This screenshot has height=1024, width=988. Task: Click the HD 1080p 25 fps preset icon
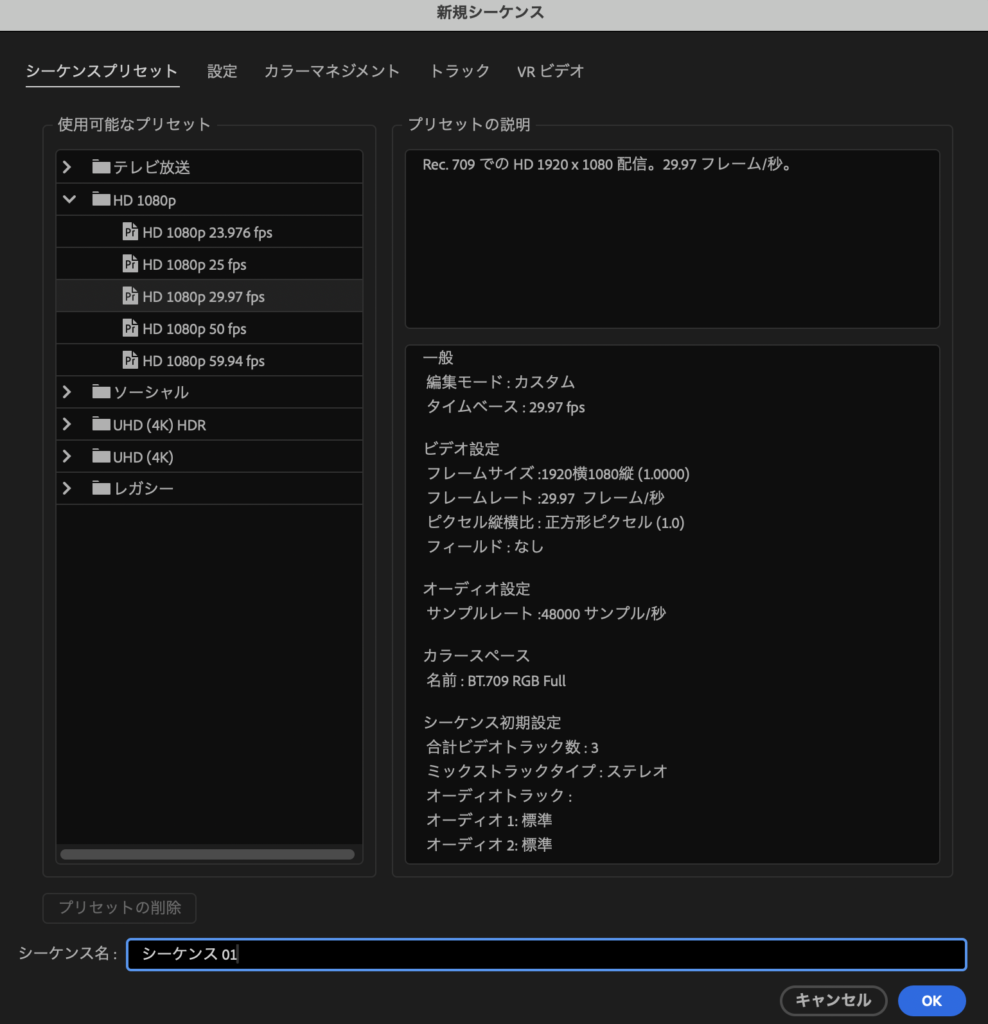[130, 264]
